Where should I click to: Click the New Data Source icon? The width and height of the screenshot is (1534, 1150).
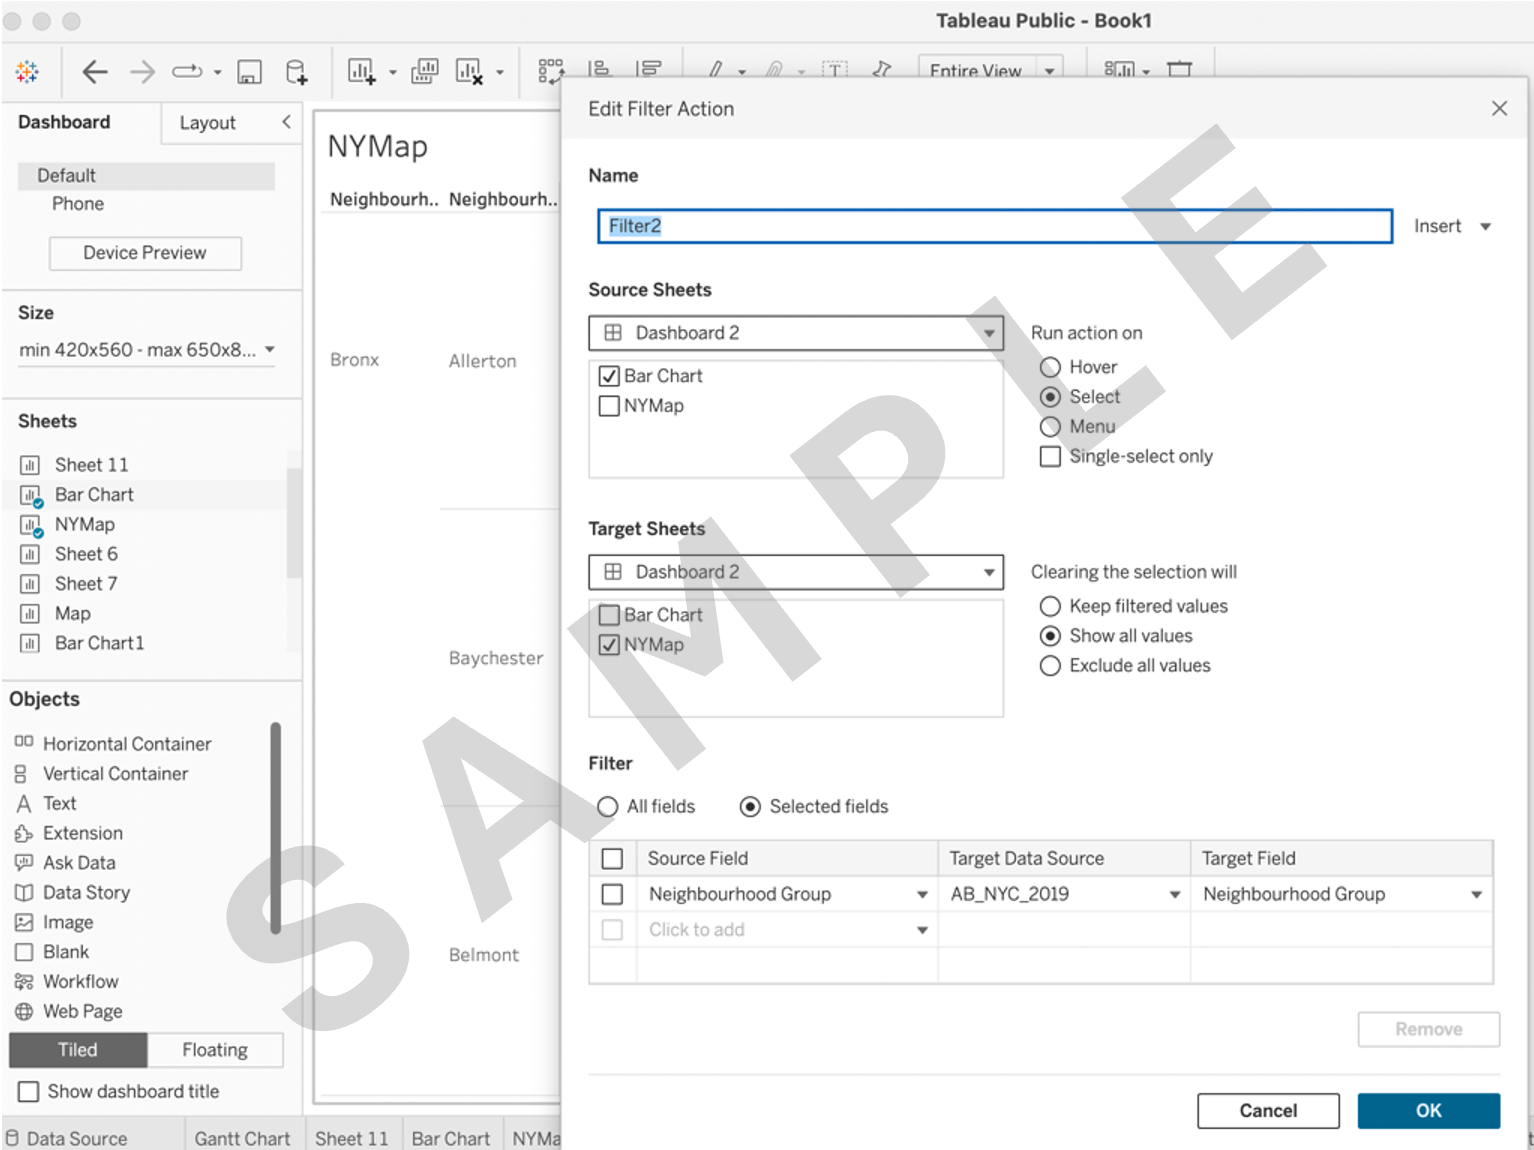click(296, 72)
